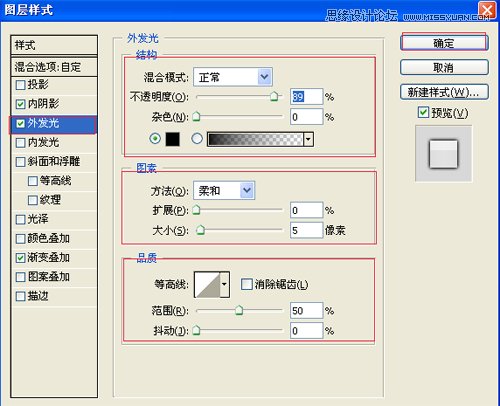The height and width of the screenshot is (406, 500).
Task: Enable the 斜面和浮雕 checkbox
Action: pos(21,162)
